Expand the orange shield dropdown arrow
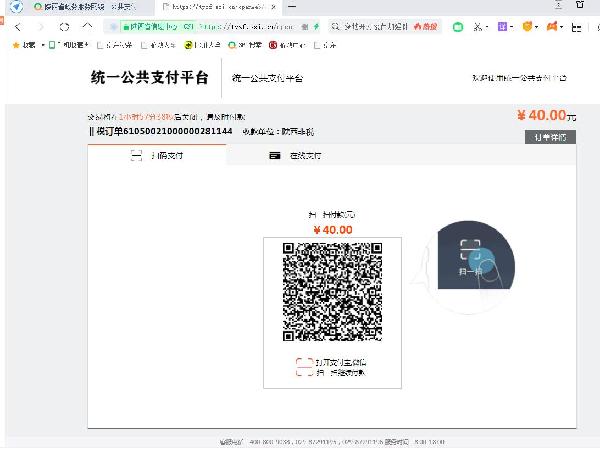600x449 pixels. [x=536, y=27]
